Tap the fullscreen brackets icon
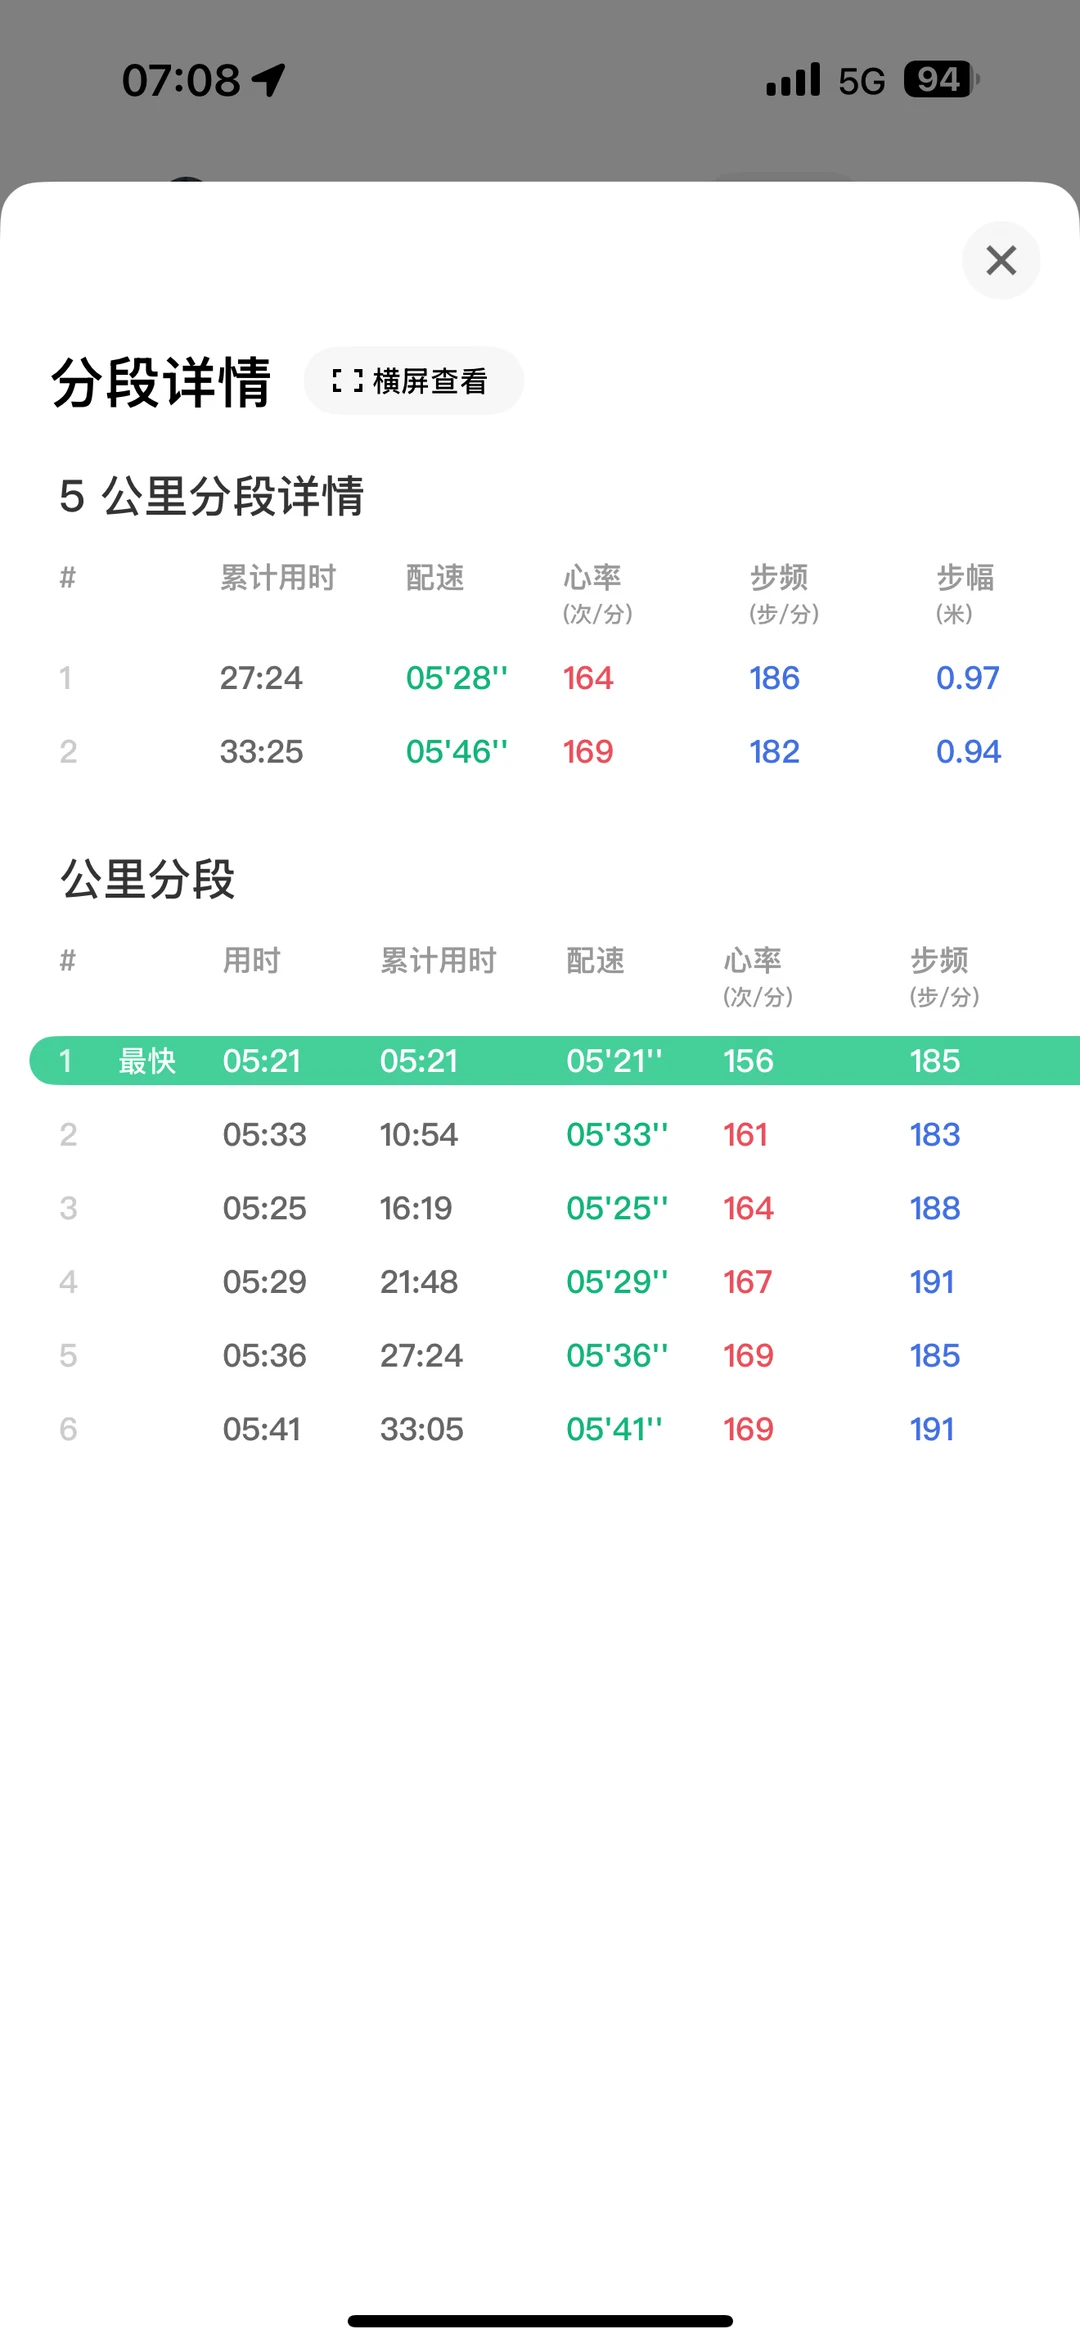Viewport: 1080px width, 2347px height. tap(347, 381)
